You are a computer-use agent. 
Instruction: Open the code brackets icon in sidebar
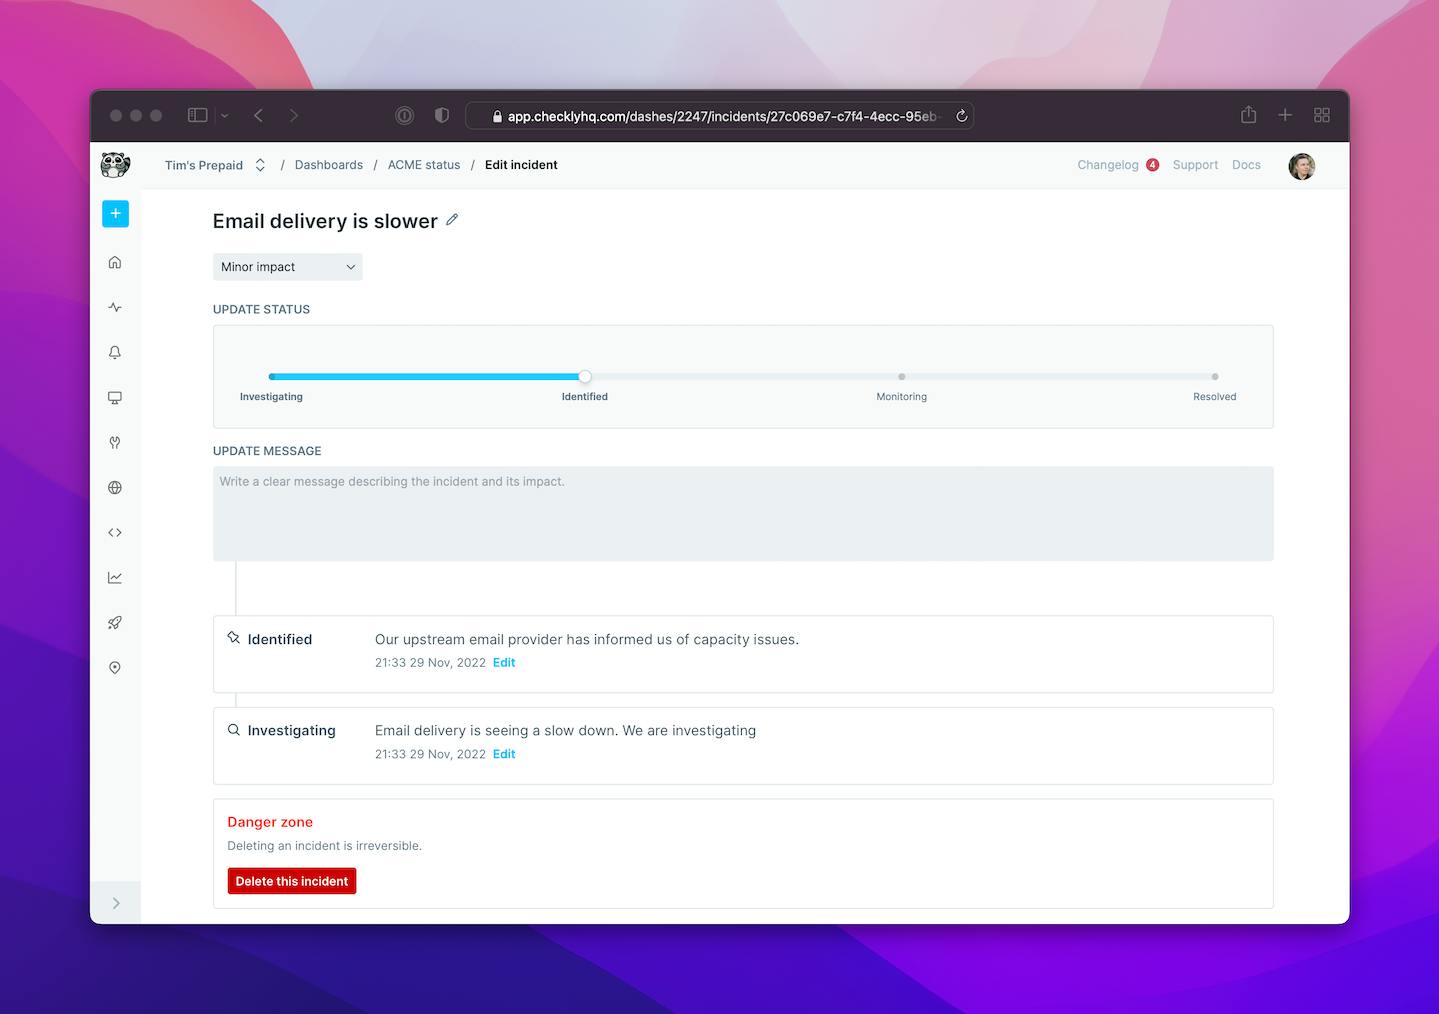115,533
